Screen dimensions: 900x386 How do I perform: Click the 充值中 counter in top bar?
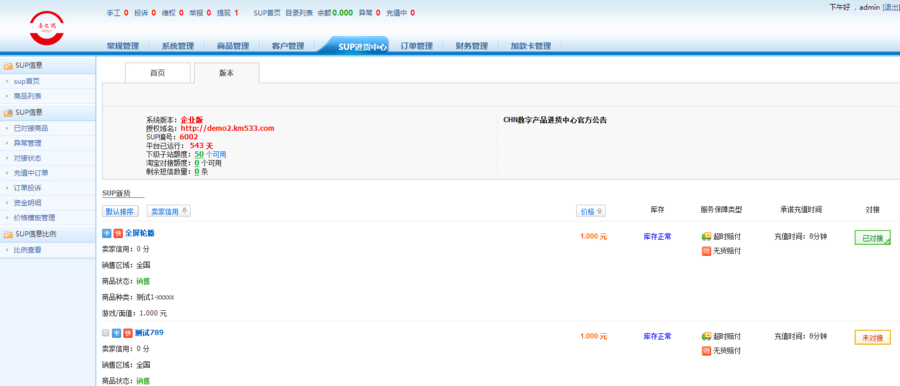coord(401,13)
